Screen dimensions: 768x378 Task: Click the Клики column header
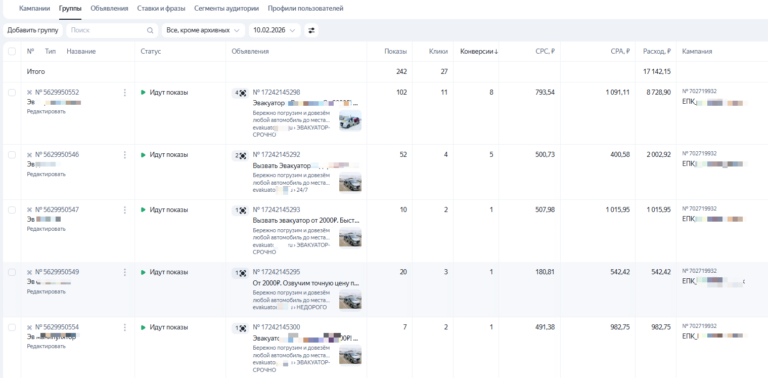click(438, 51)
